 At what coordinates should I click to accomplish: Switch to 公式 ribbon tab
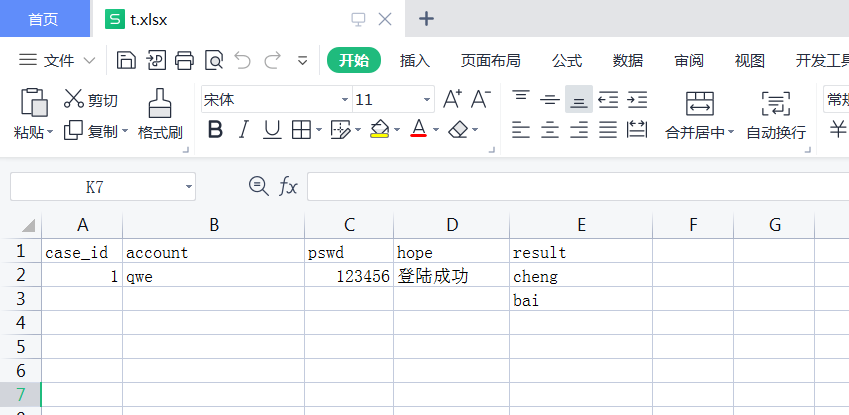click(x=567, y=60)
